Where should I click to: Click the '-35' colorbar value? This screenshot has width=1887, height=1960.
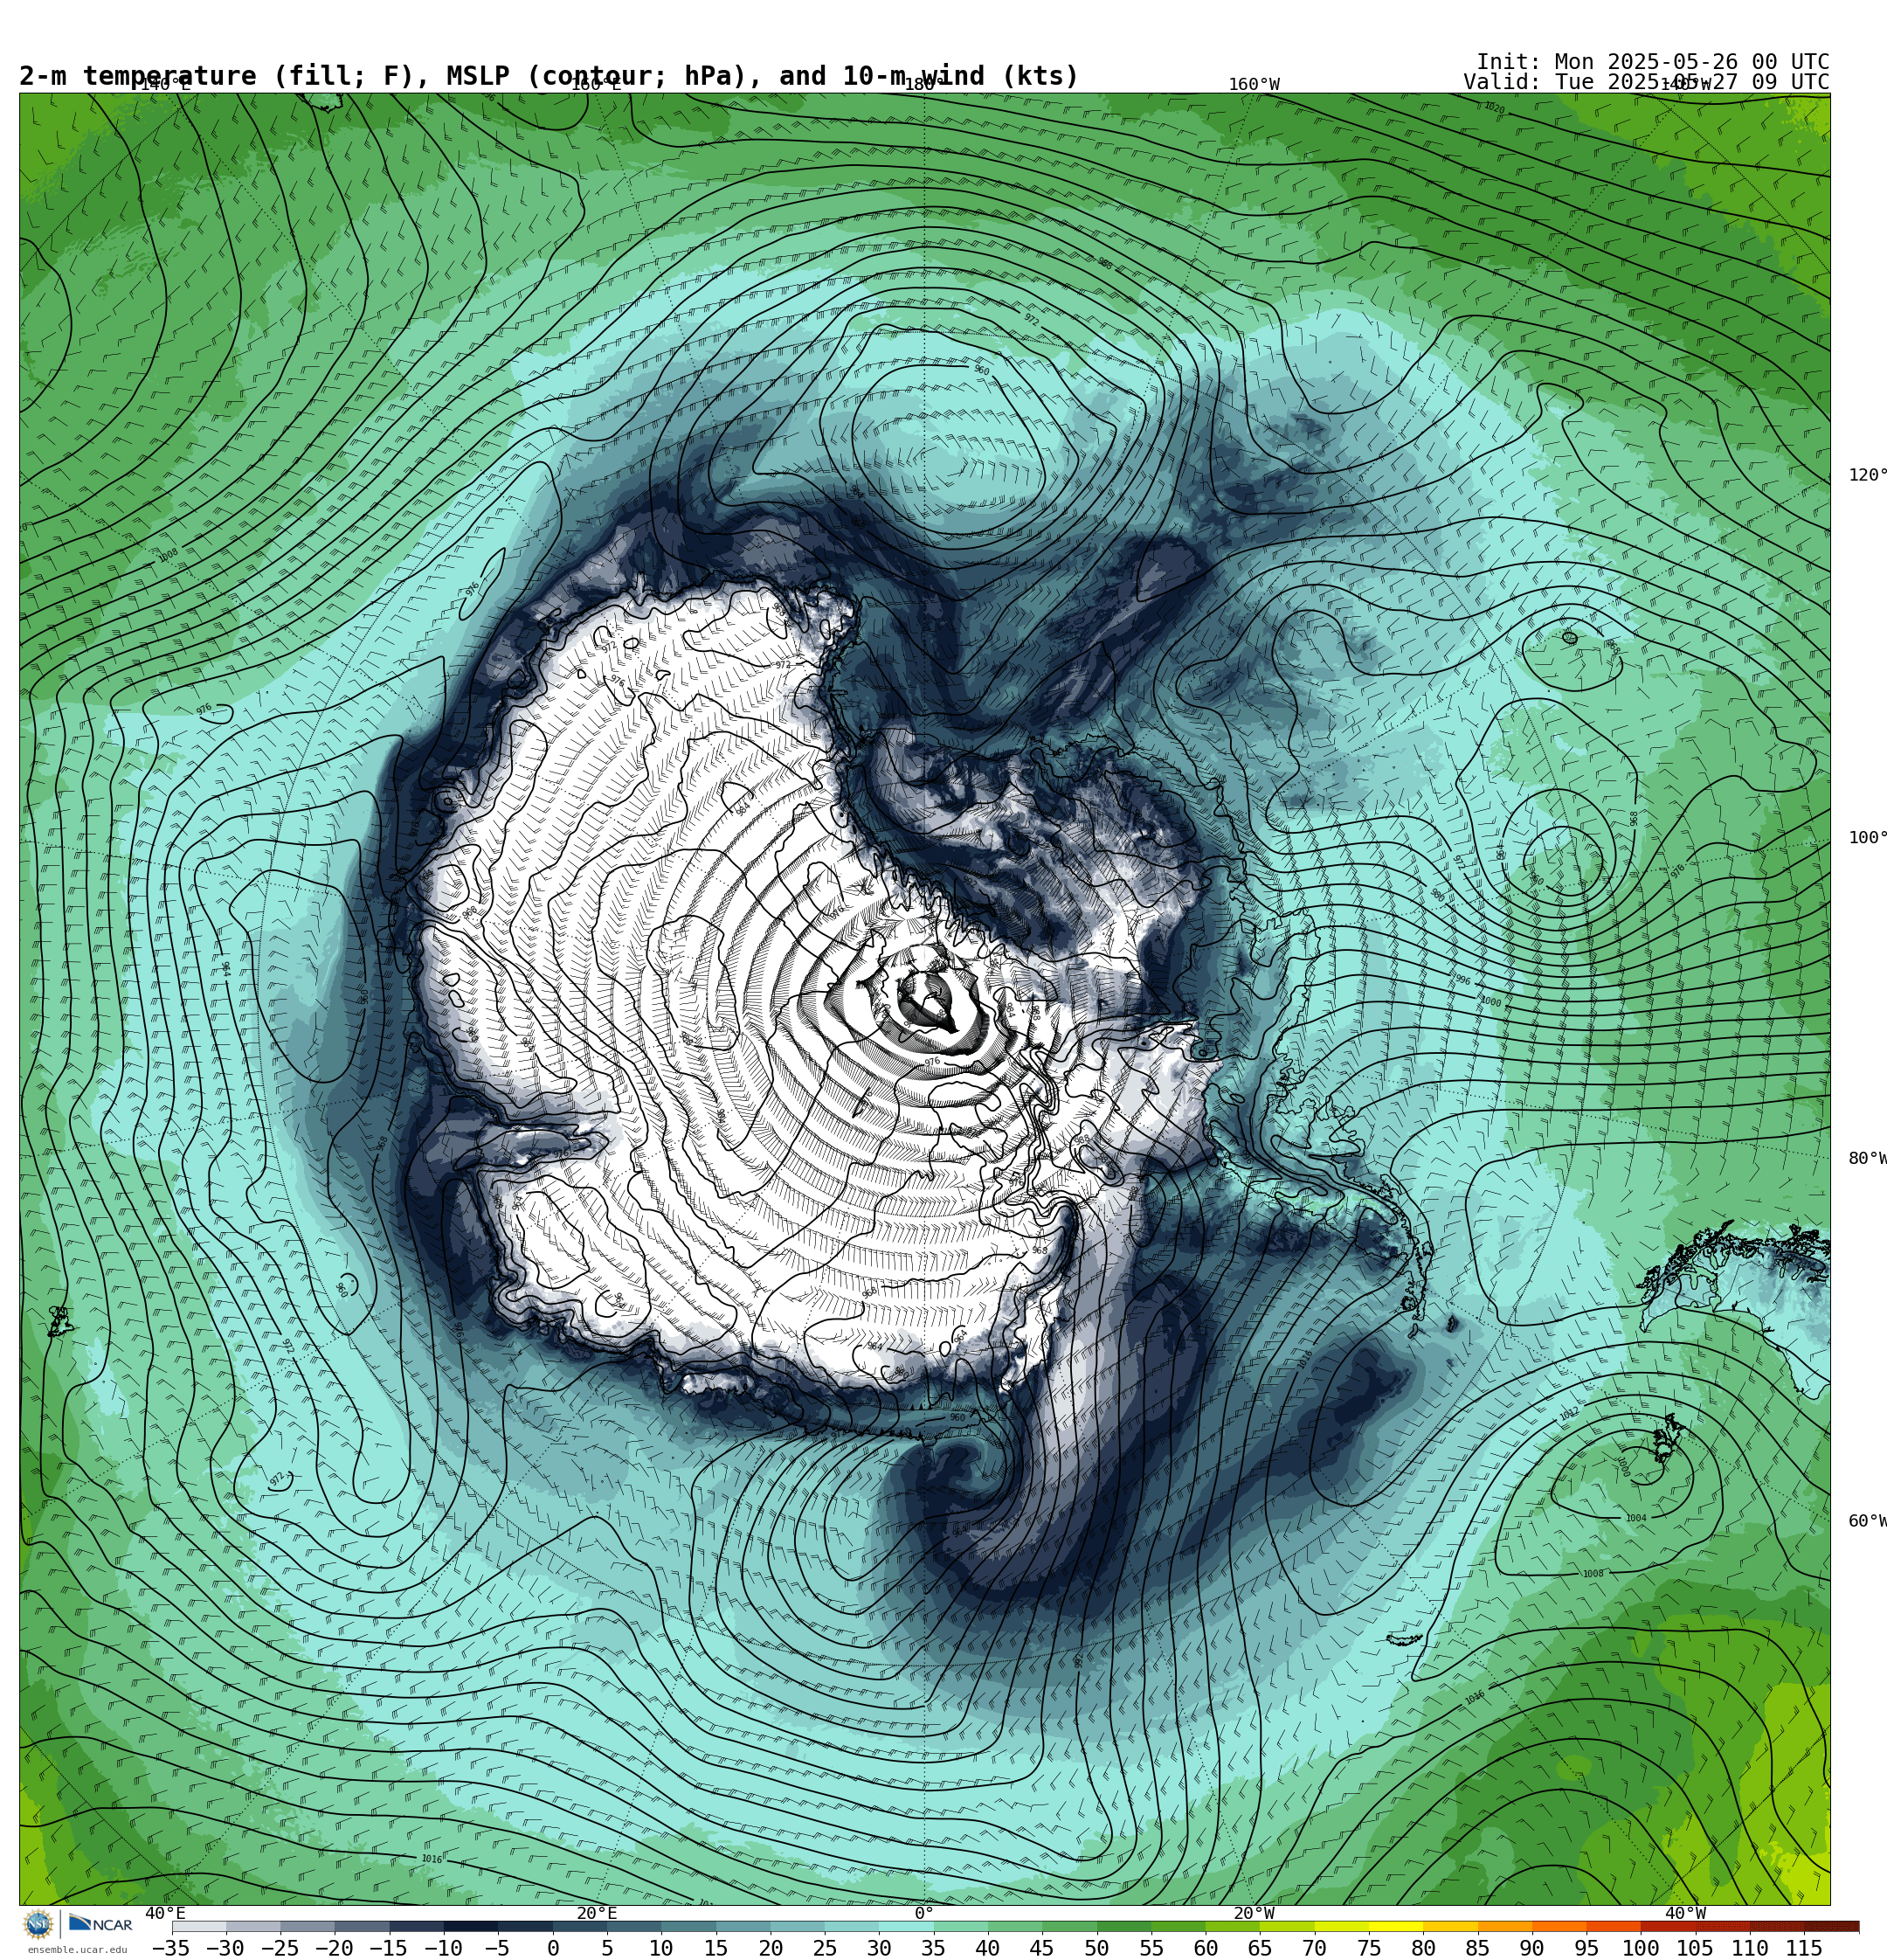pyautogui.click(x=170, y=1948)
